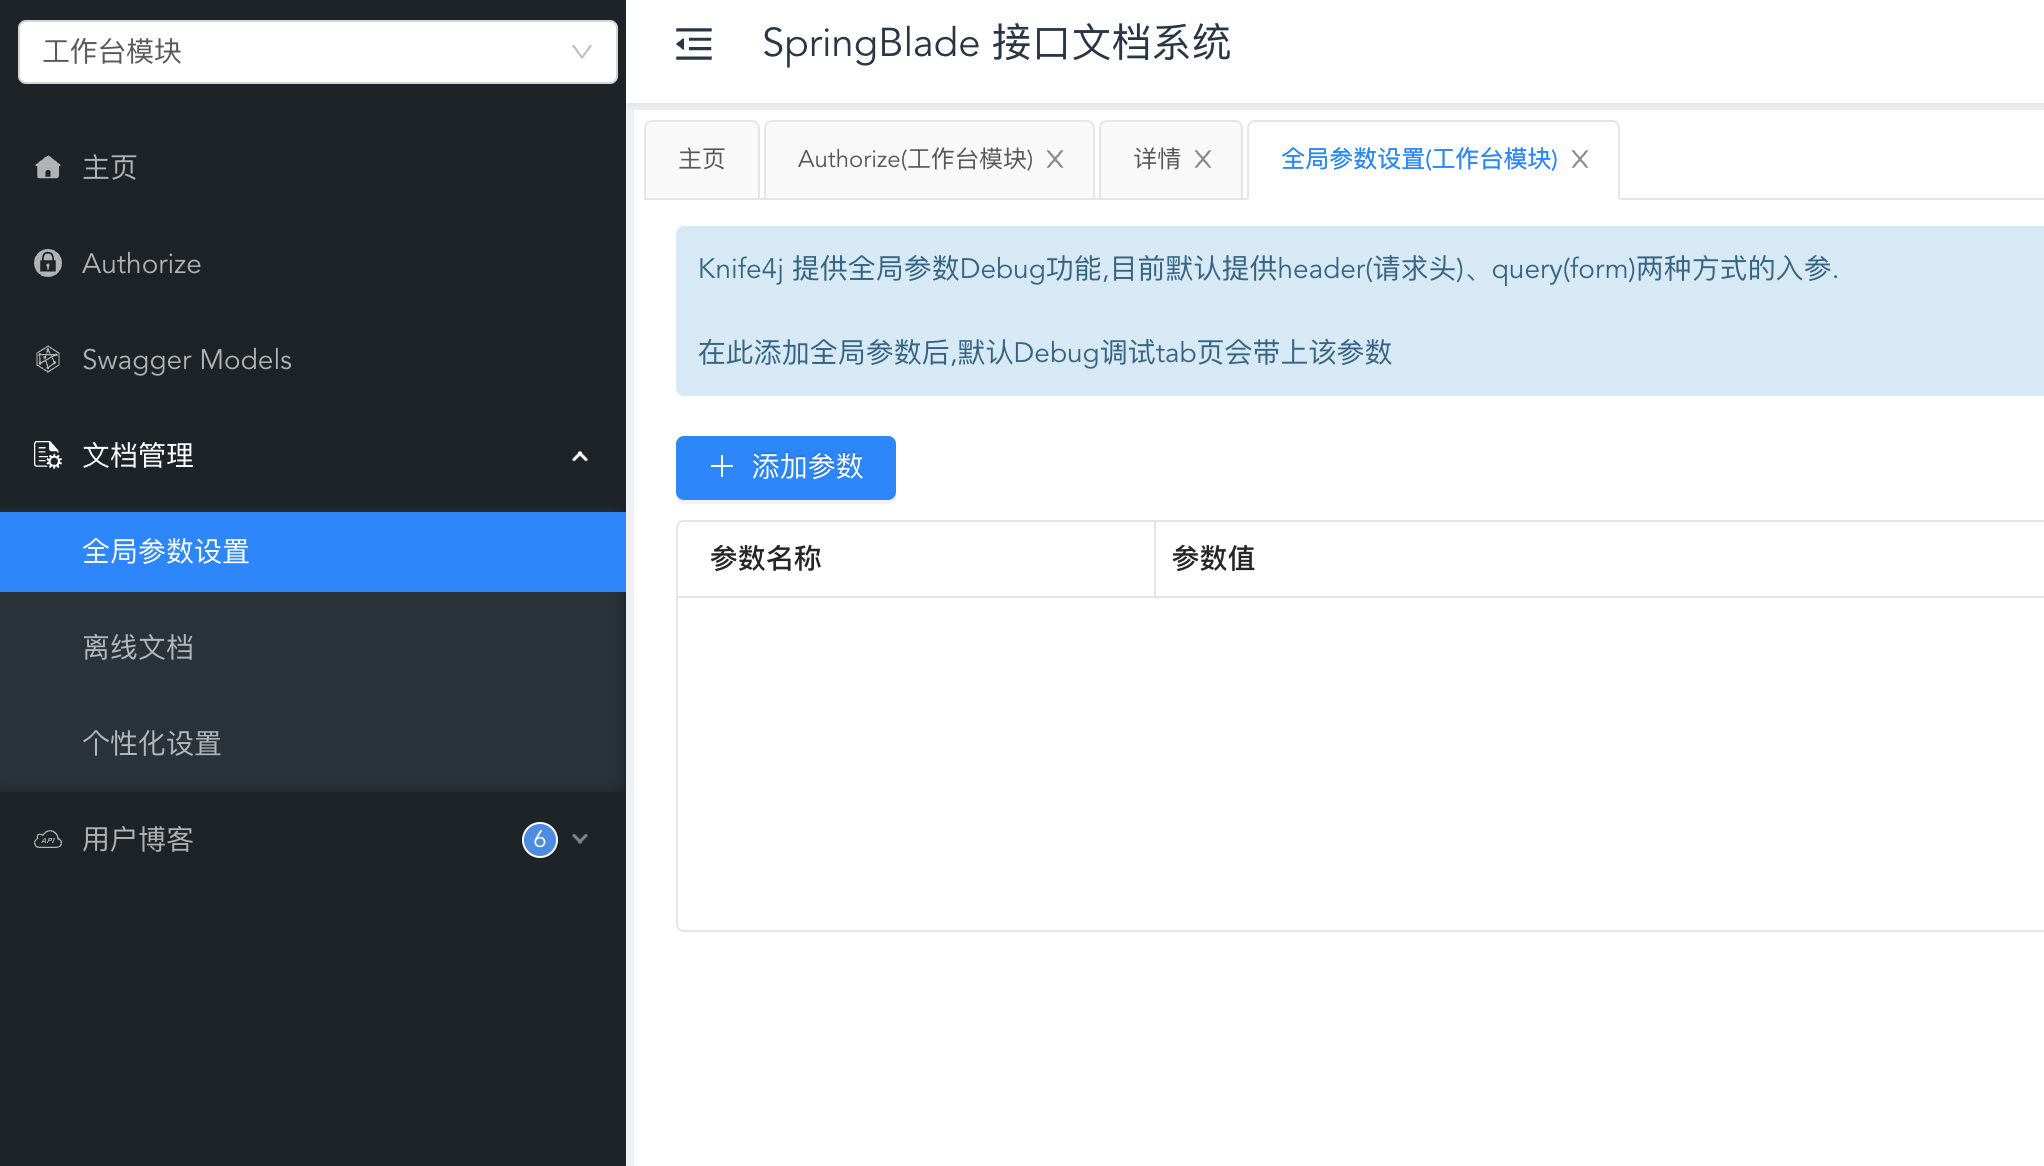Click the cube icon beside Swagger Models
The height and width of the screenshot is (1166, 2044).
coord(48,359)
